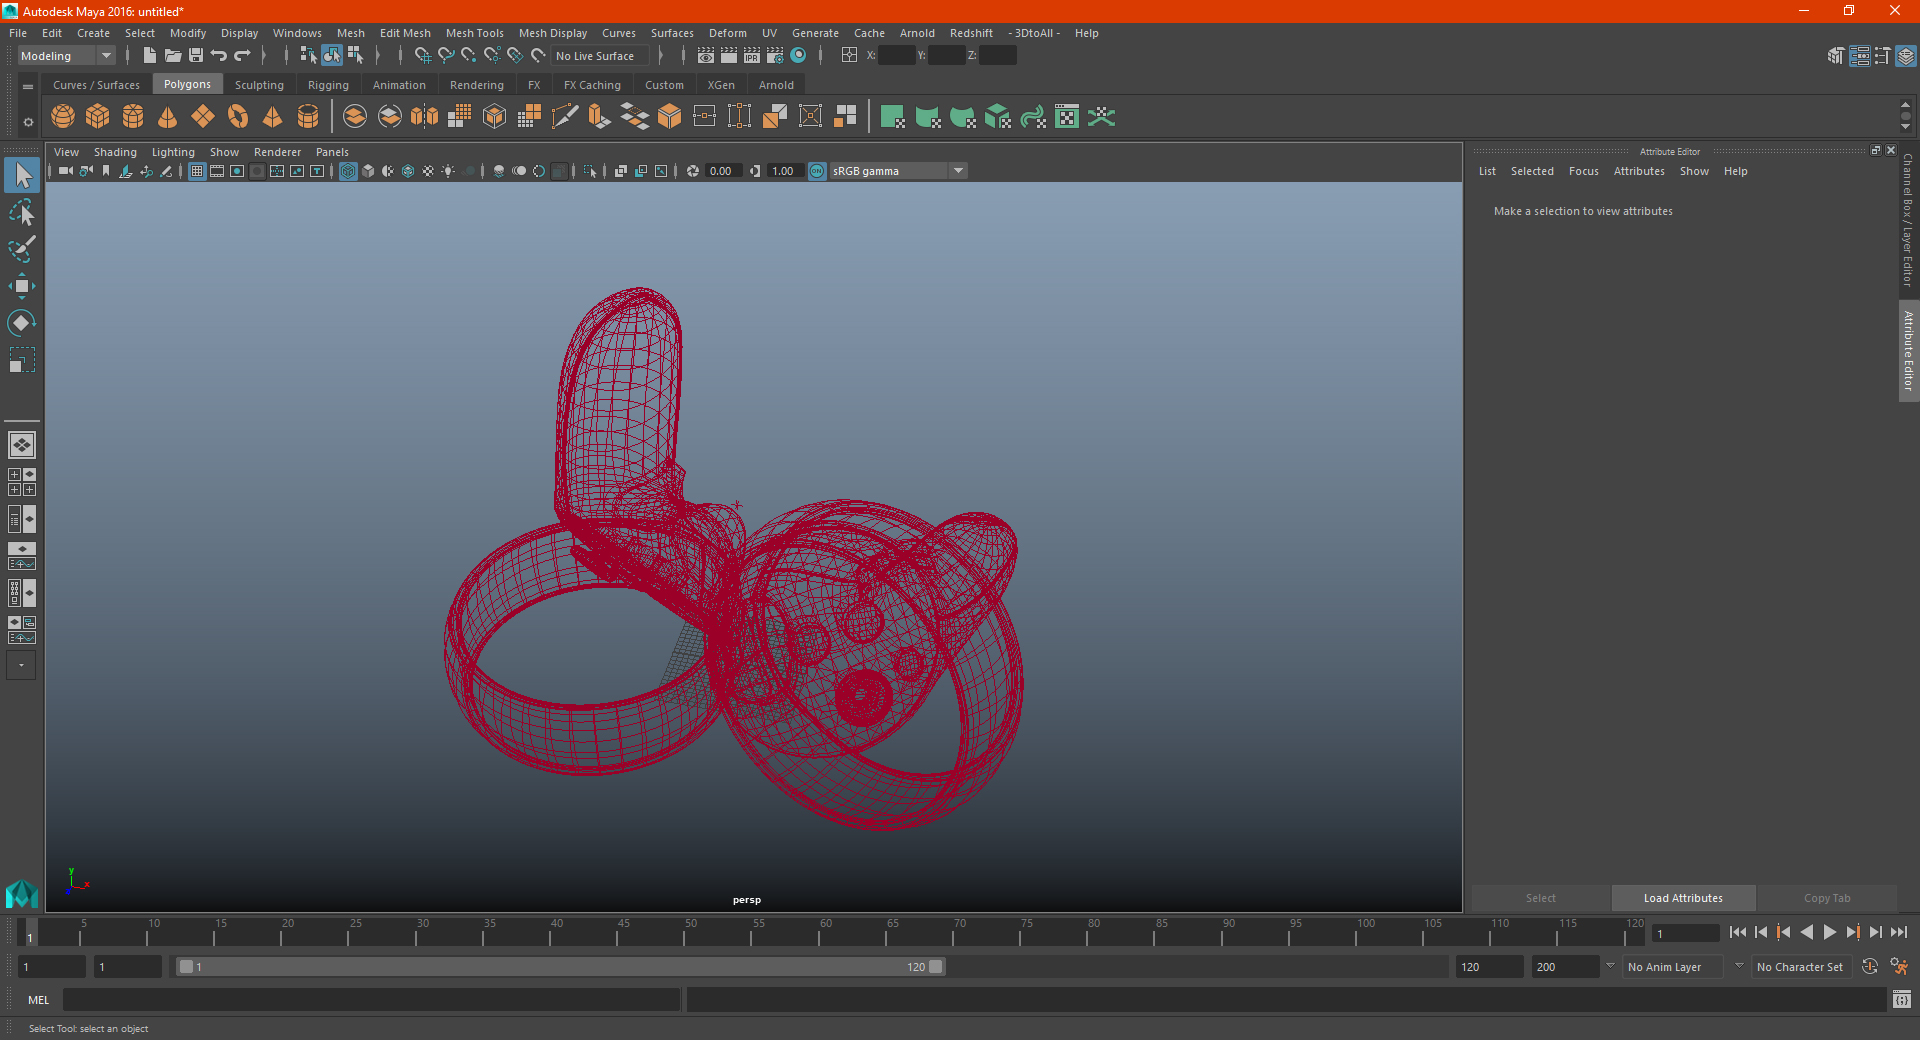
Task: Toggle Auto Keyframe button
Action: [1870, 967]
